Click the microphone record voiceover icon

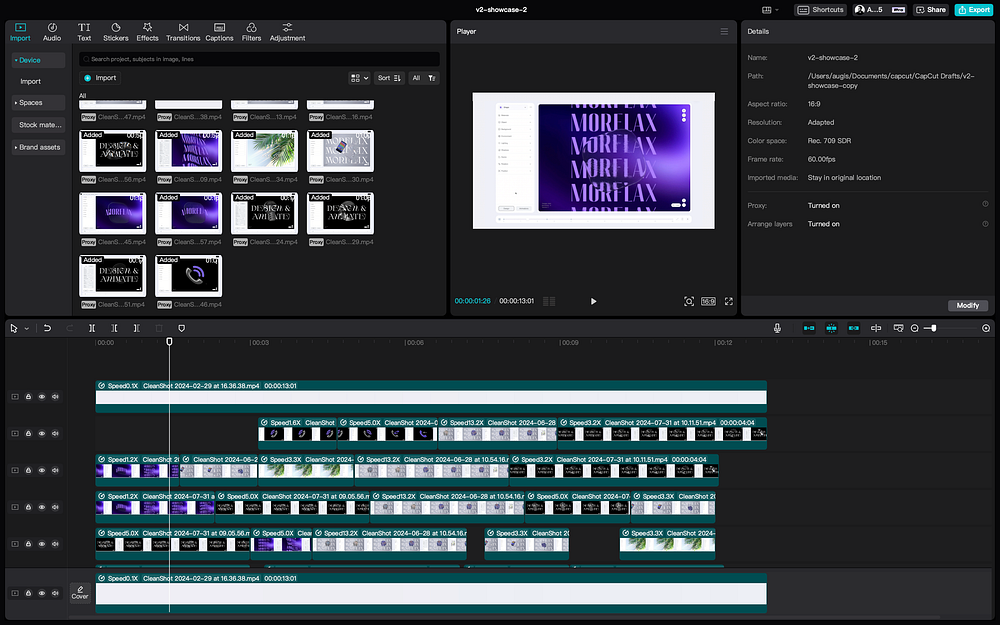[x=777, y=328]
